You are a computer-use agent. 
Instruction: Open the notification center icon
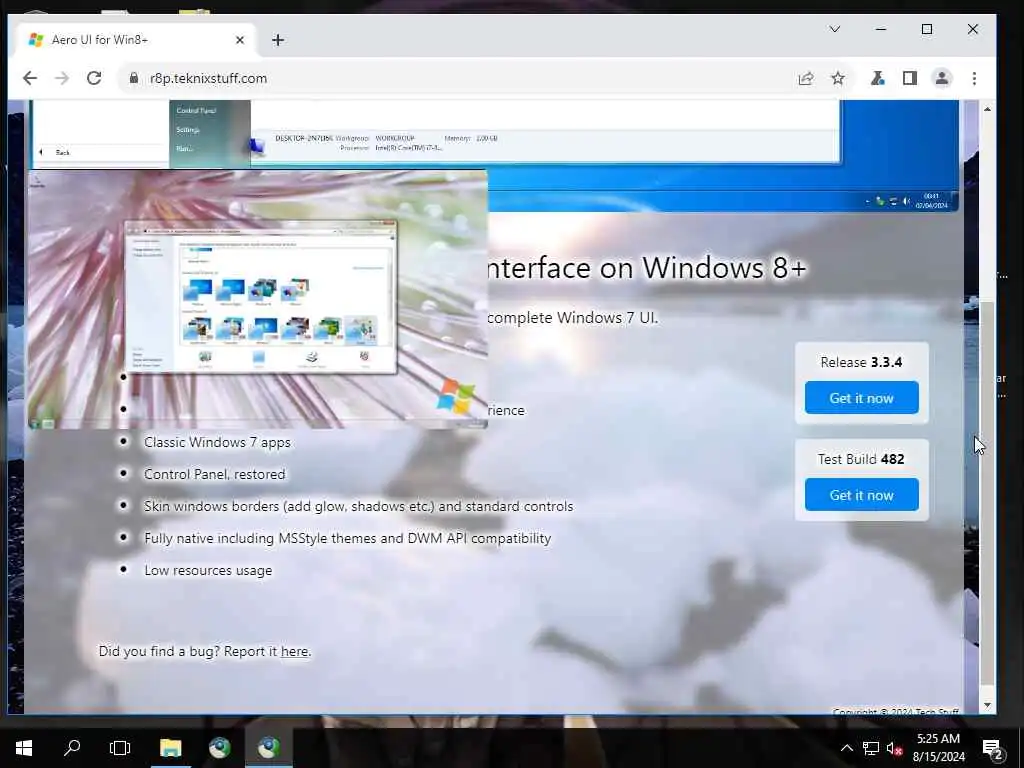pyautogui.click(x=992, y=748)
